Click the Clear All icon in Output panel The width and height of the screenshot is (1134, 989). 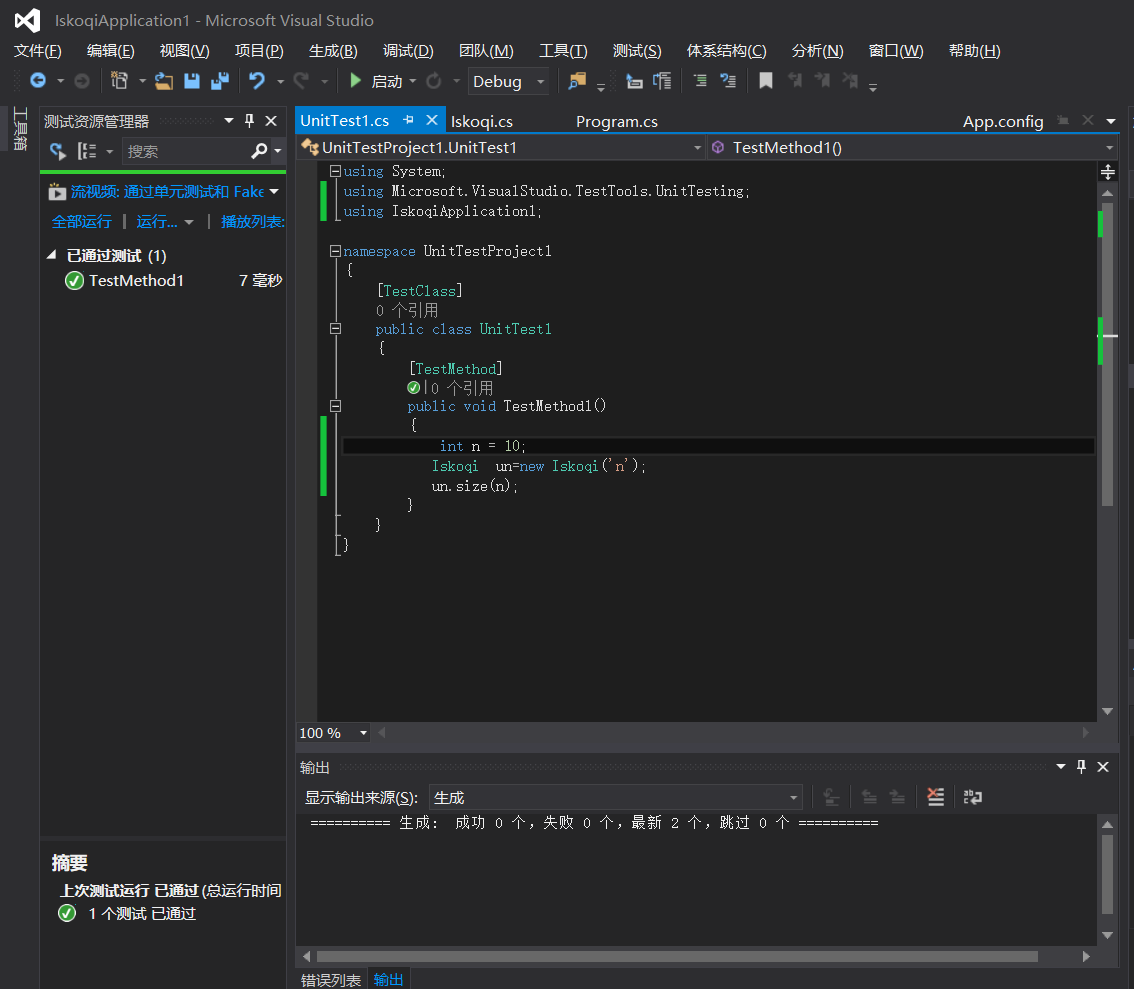935,797
